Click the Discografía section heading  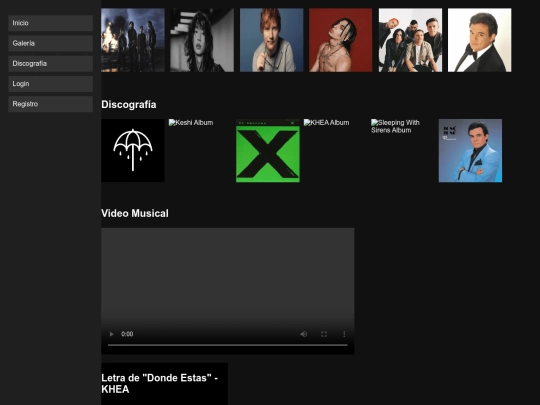point(129,104)
